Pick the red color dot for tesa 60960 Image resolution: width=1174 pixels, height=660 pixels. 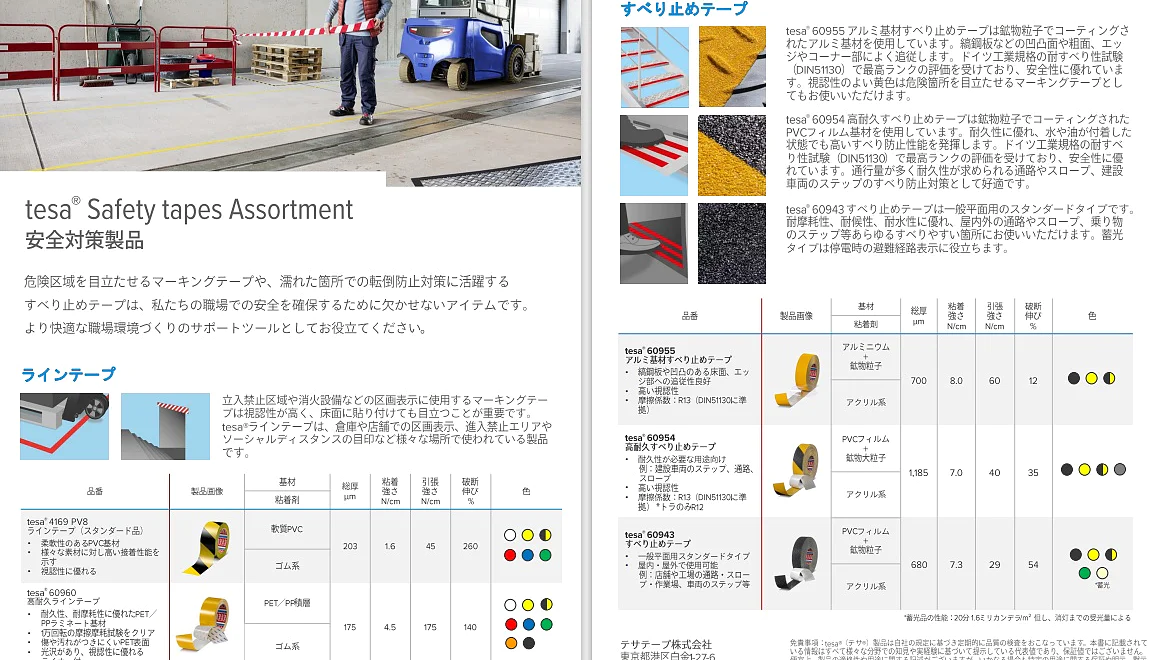coord(511,624)
